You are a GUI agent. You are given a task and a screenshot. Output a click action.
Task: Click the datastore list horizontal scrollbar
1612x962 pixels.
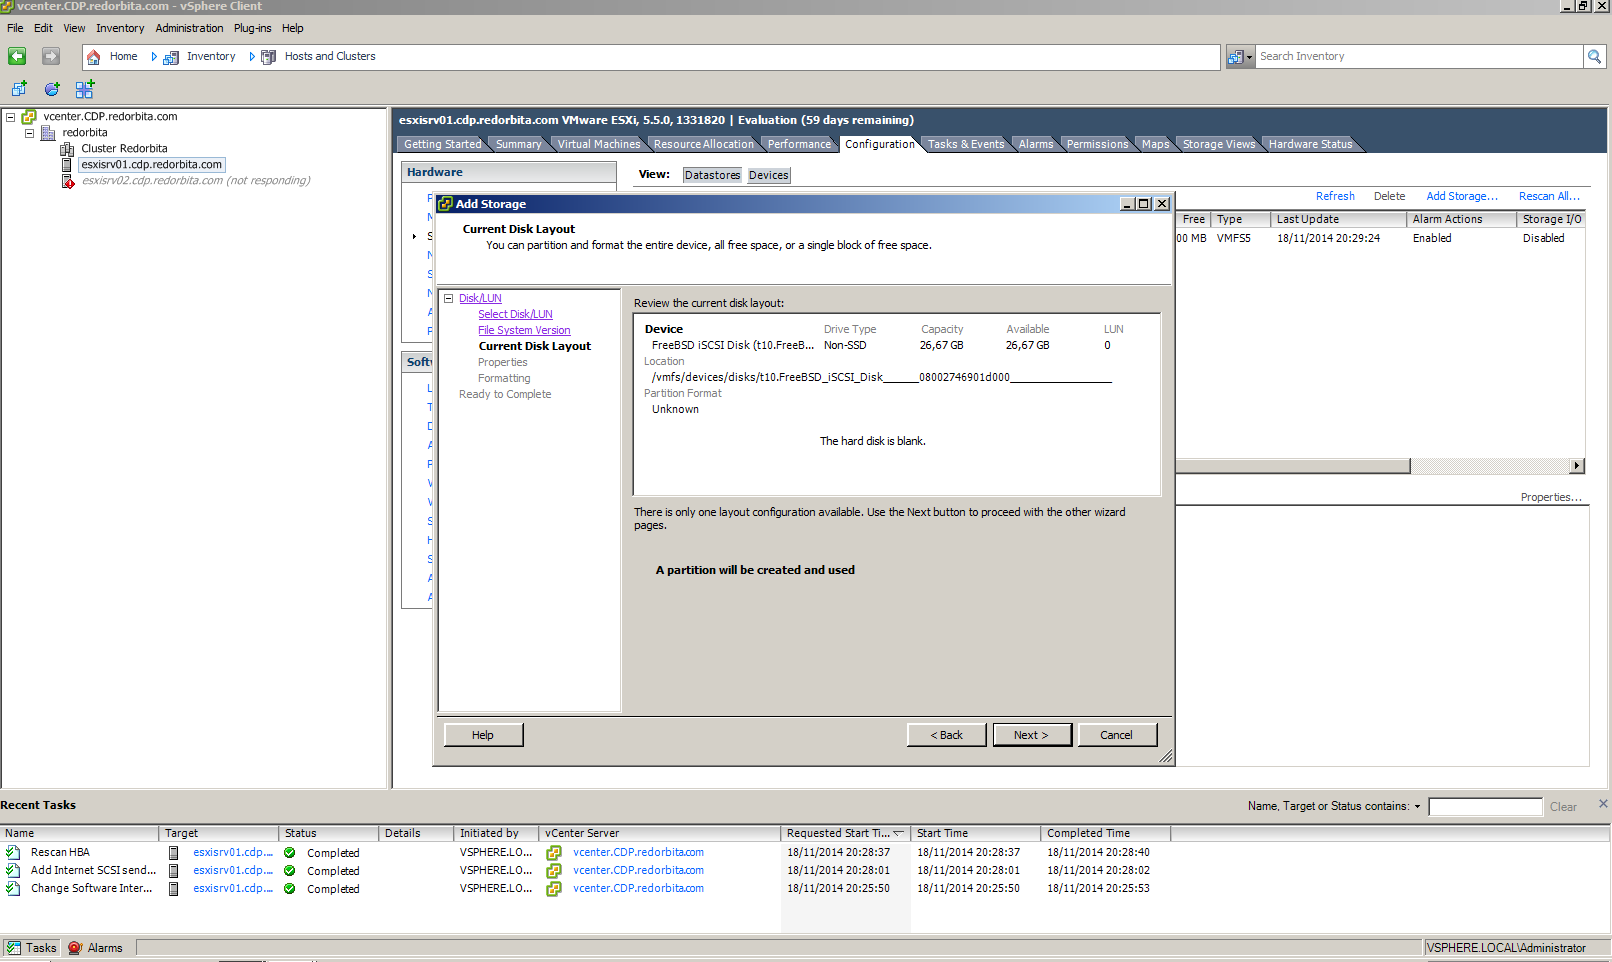tap(1292, 466)
